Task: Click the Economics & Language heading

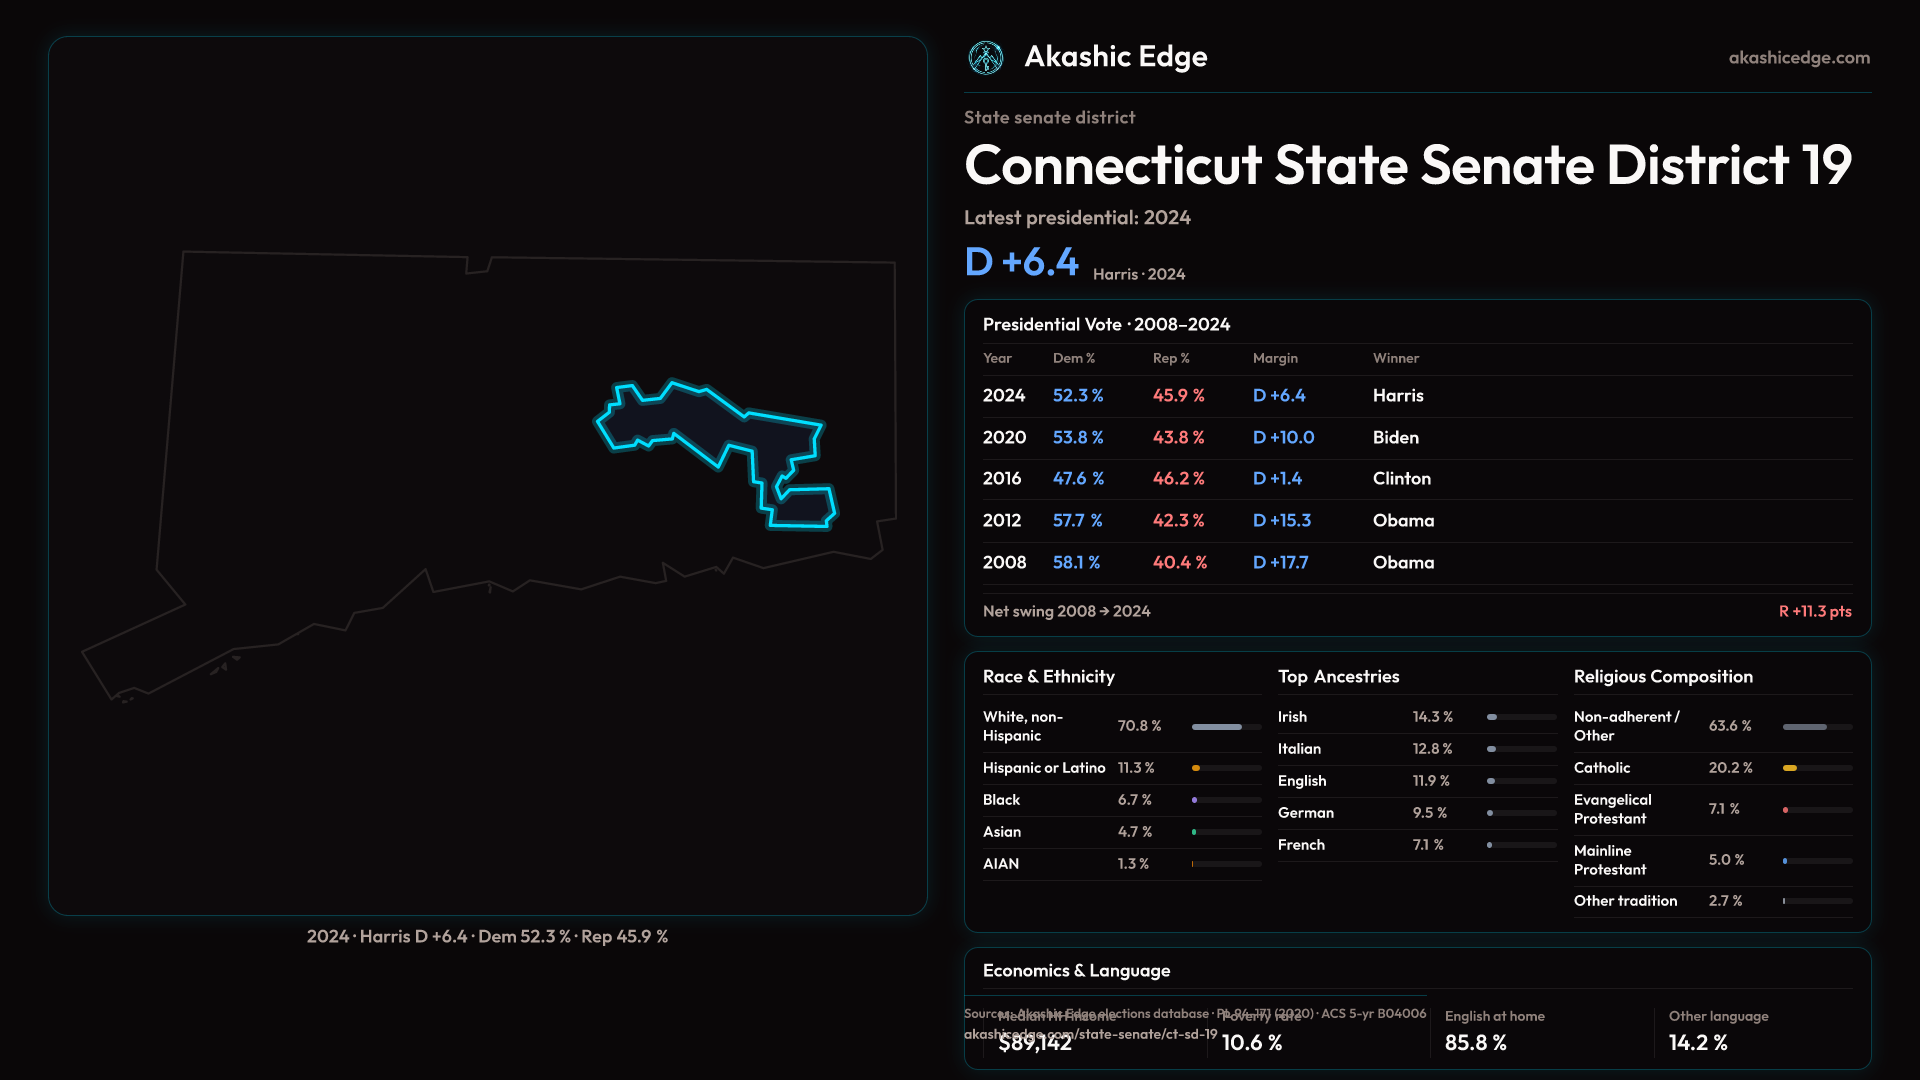Action: [x=1076, y=971]
